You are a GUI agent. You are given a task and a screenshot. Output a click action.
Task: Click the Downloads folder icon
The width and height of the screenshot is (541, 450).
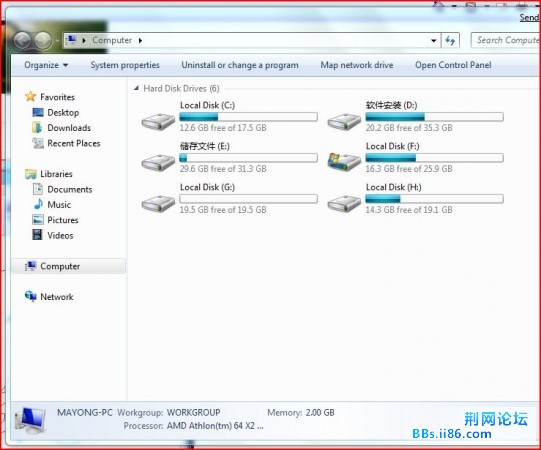pyautogui.click(x=37, y=127)
